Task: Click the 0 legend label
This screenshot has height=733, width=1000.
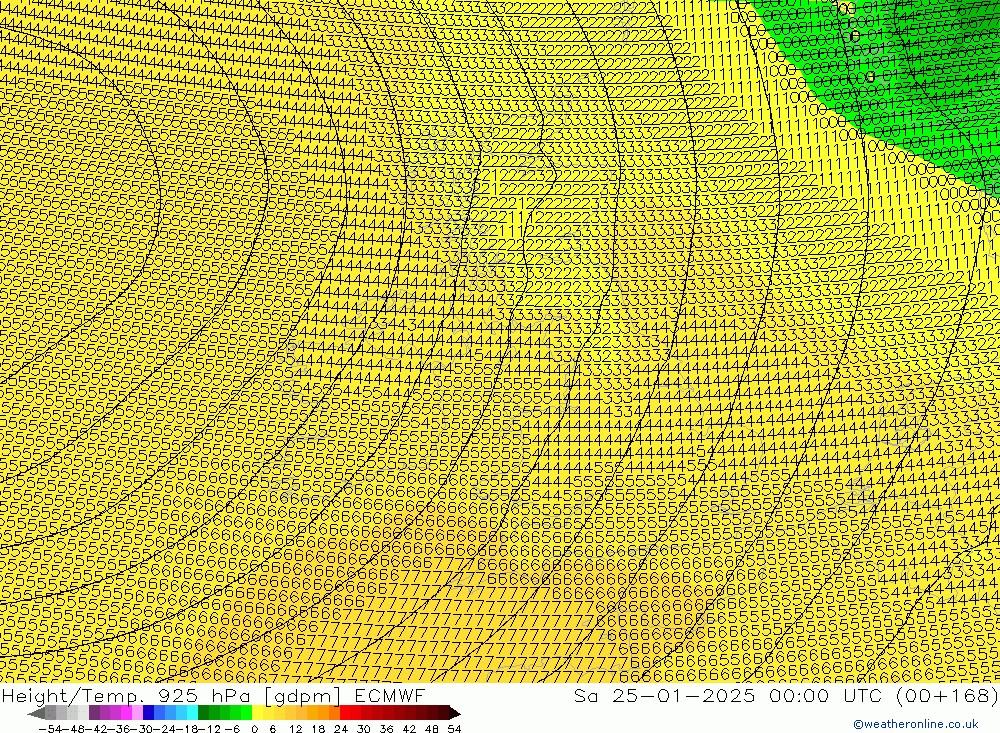Action: pyautogui.click(x=254, y=729)
